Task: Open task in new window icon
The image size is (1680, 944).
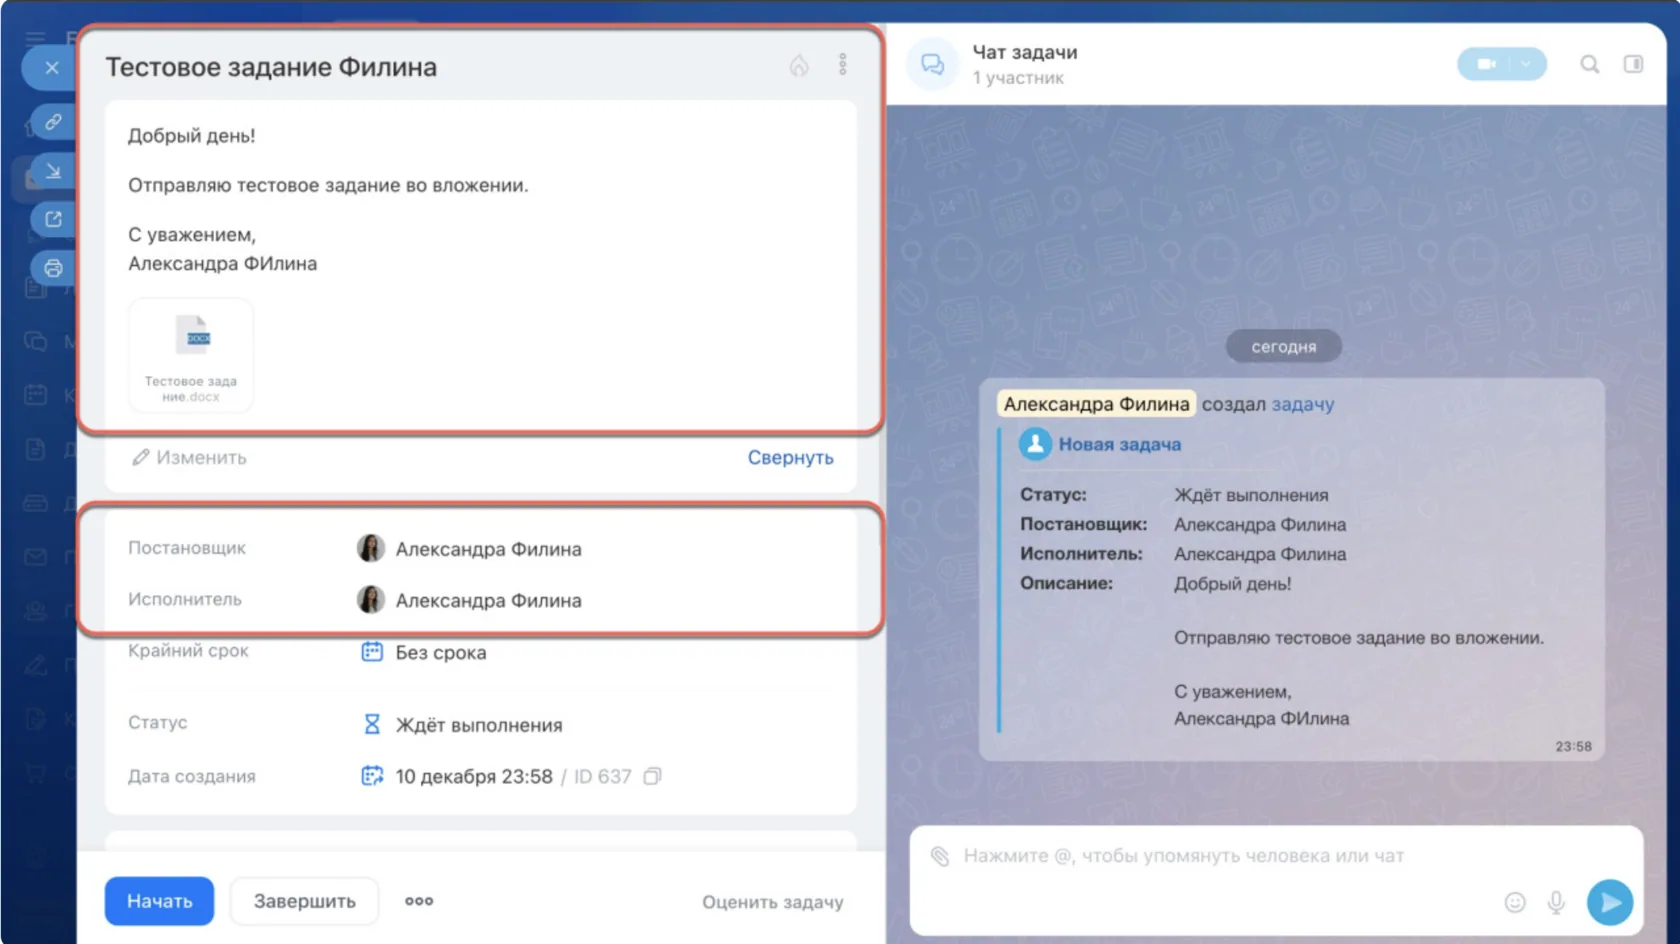Action: 53,219
